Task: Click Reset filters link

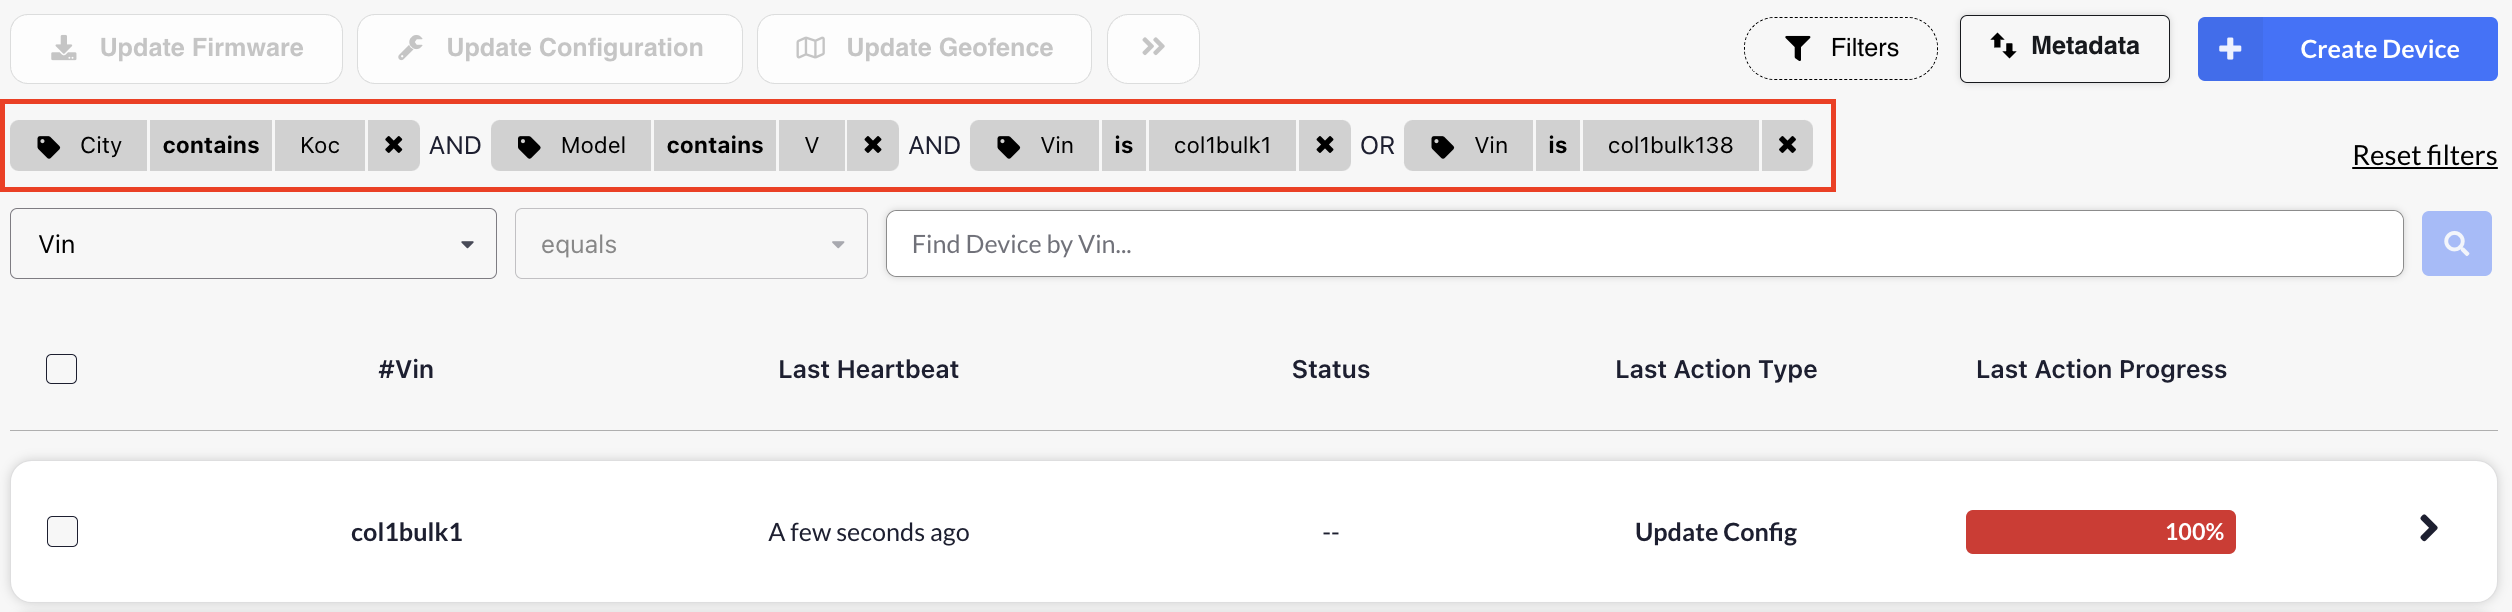Action: tap(2424, 156)
